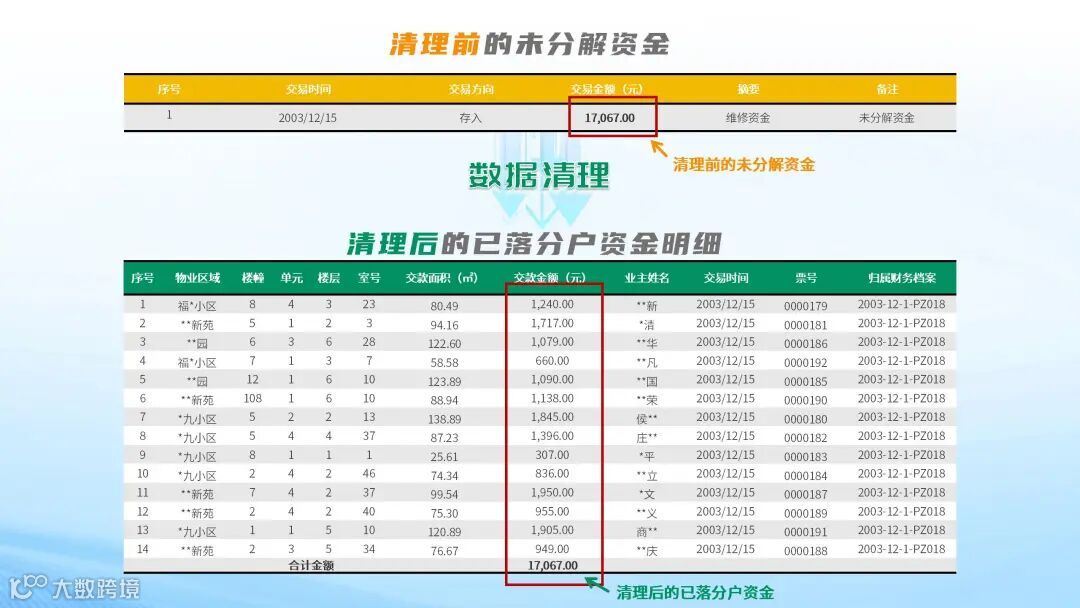The width and height of the screenshot is (1080, 608).
Task: Select the 归属财务档案 column header
Action: click(902, 277)
